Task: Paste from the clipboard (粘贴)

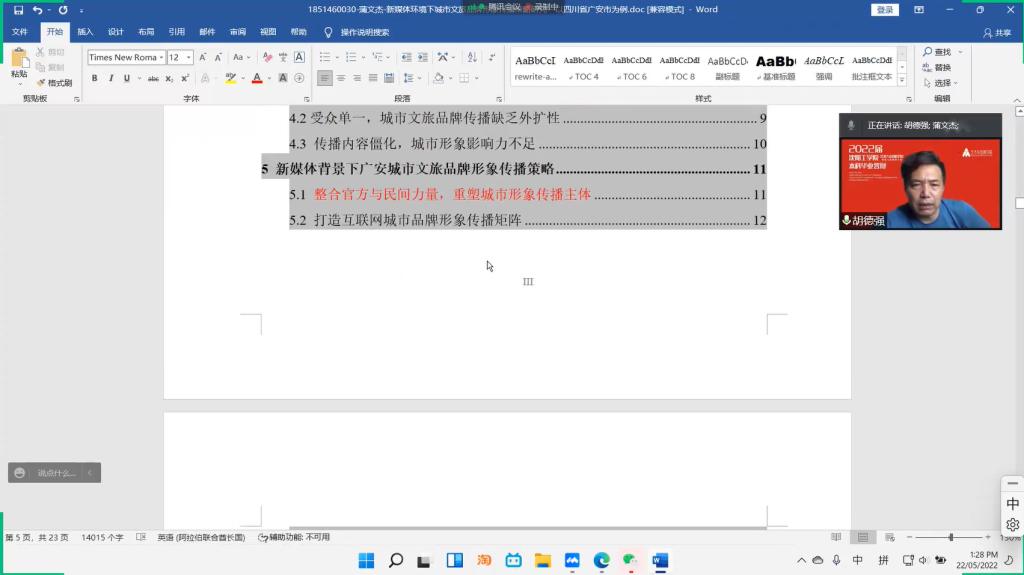Action: 19,66
